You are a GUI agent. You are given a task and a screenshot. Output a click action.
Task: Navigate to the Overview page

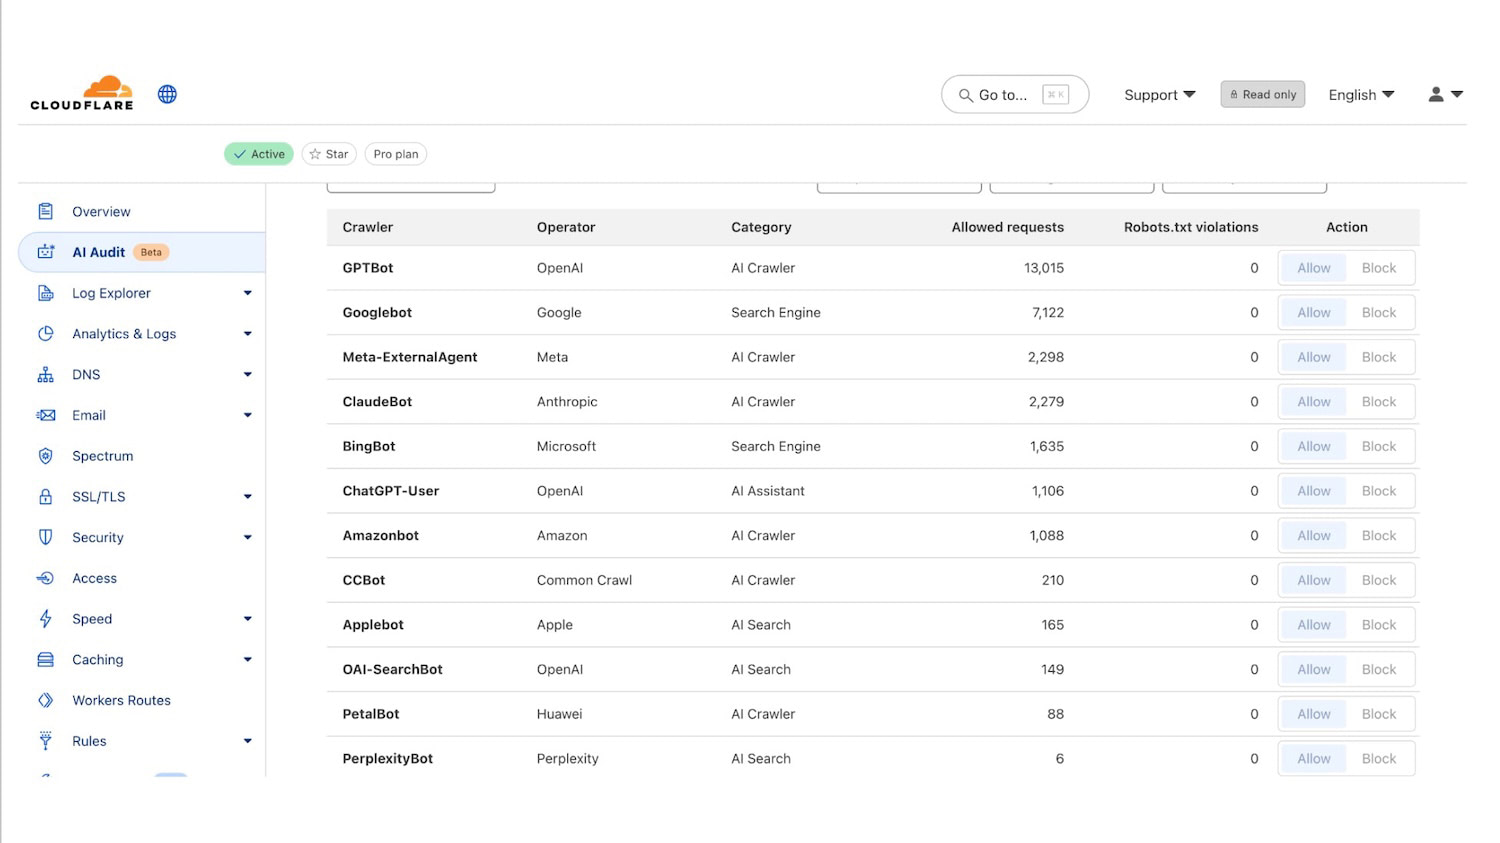point(101,211)
